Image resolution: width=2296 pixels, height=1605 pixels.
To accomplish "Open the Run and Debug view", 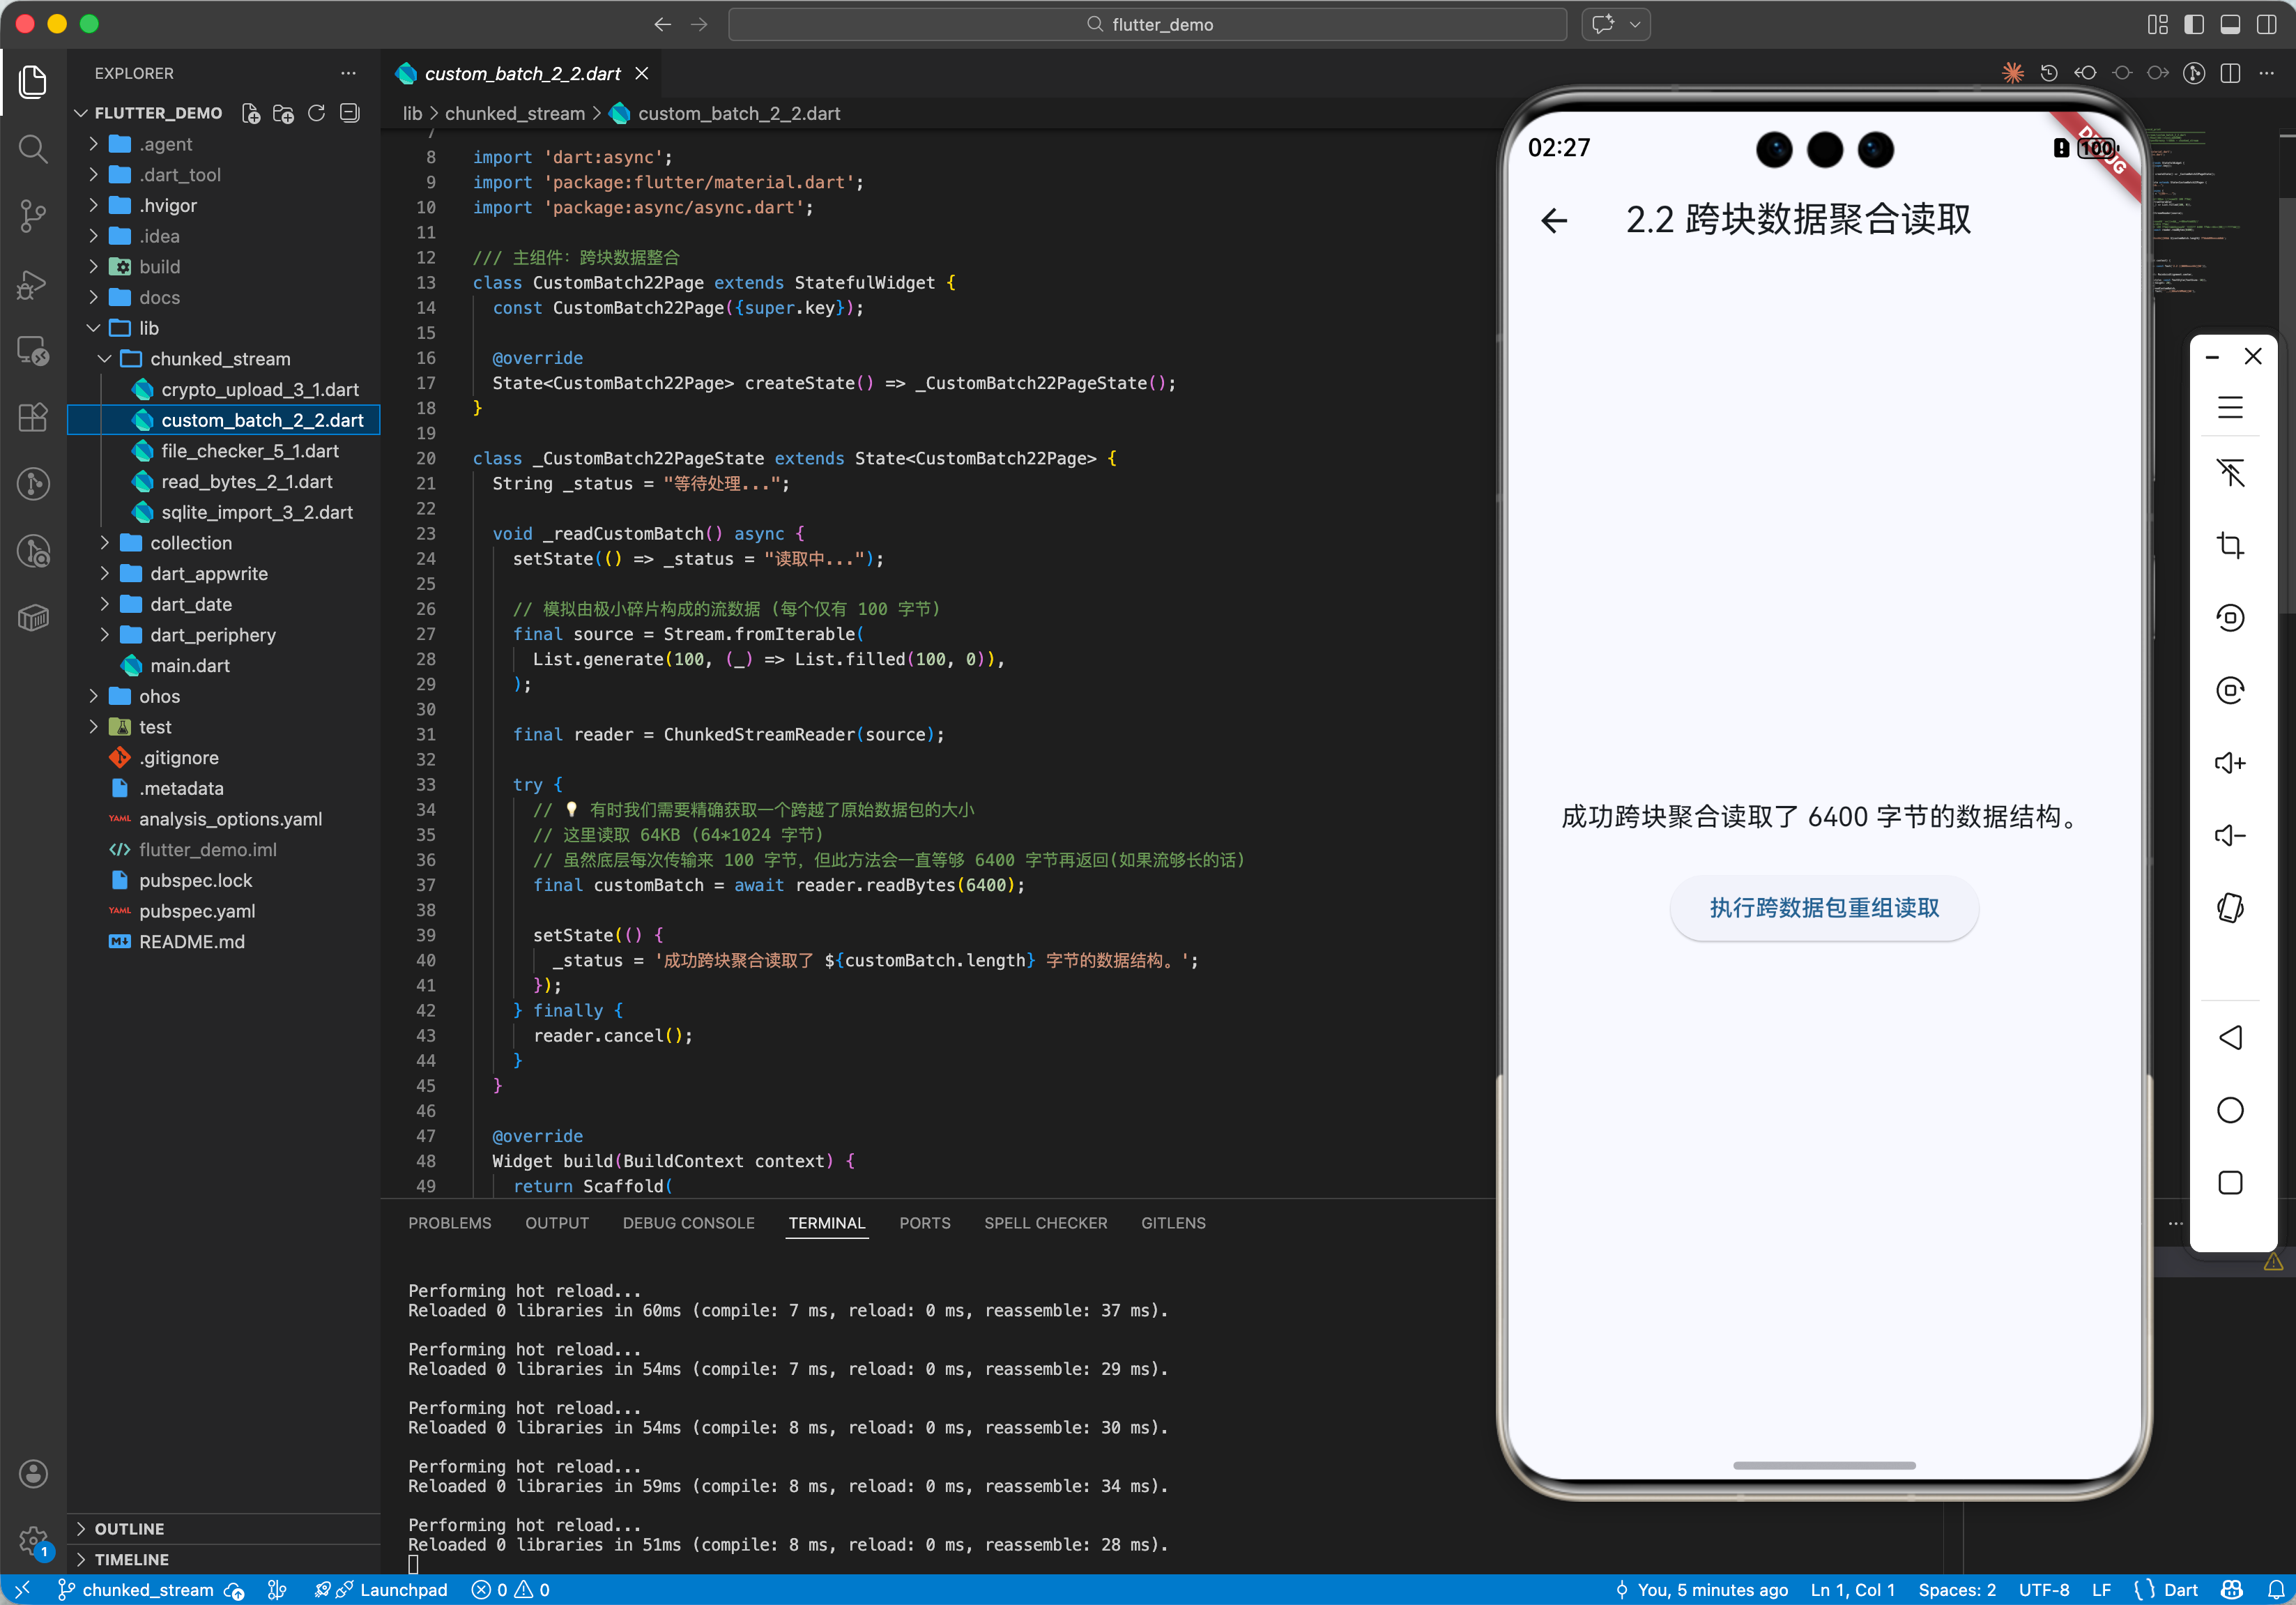I will (x=33, y=284).
